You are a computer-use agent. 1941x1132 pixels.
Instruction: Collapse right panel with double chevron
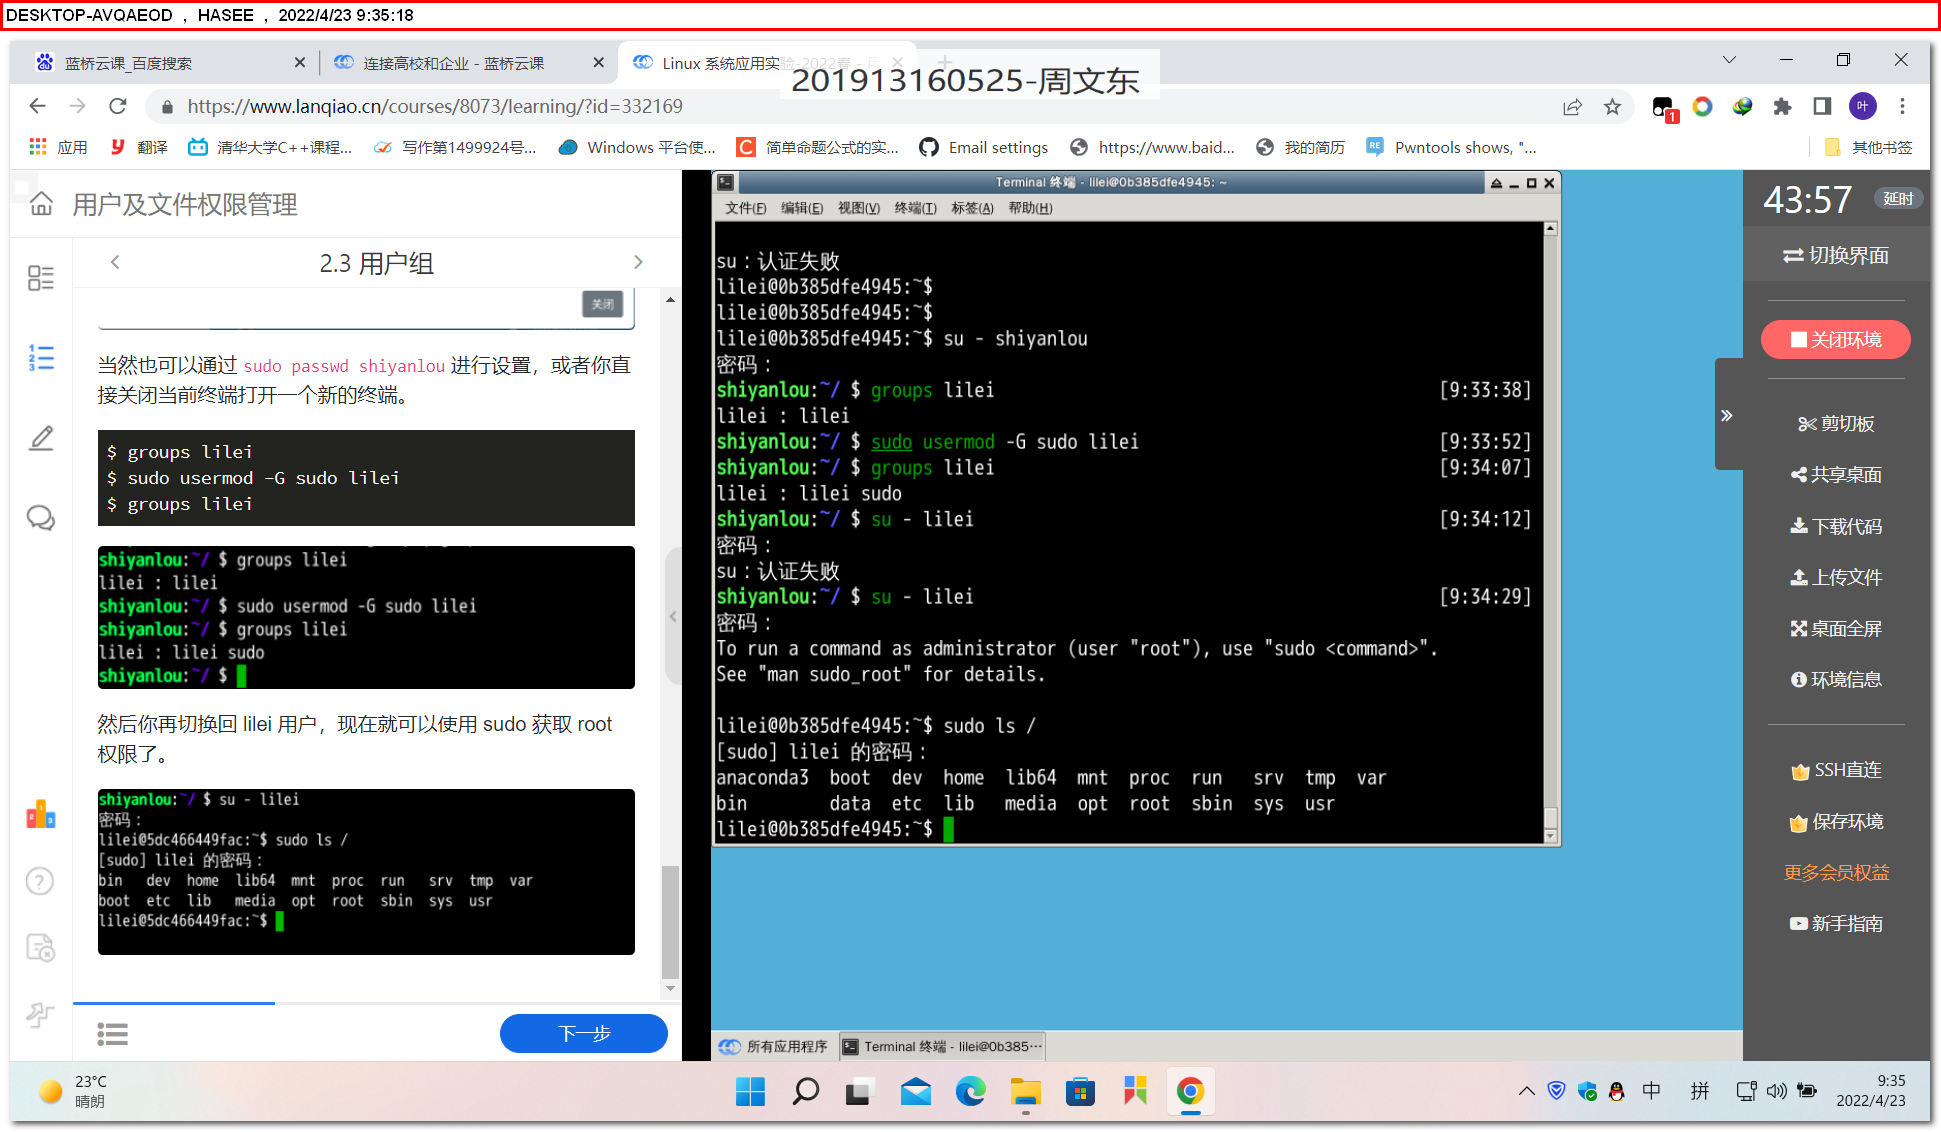pos(1726,415)
